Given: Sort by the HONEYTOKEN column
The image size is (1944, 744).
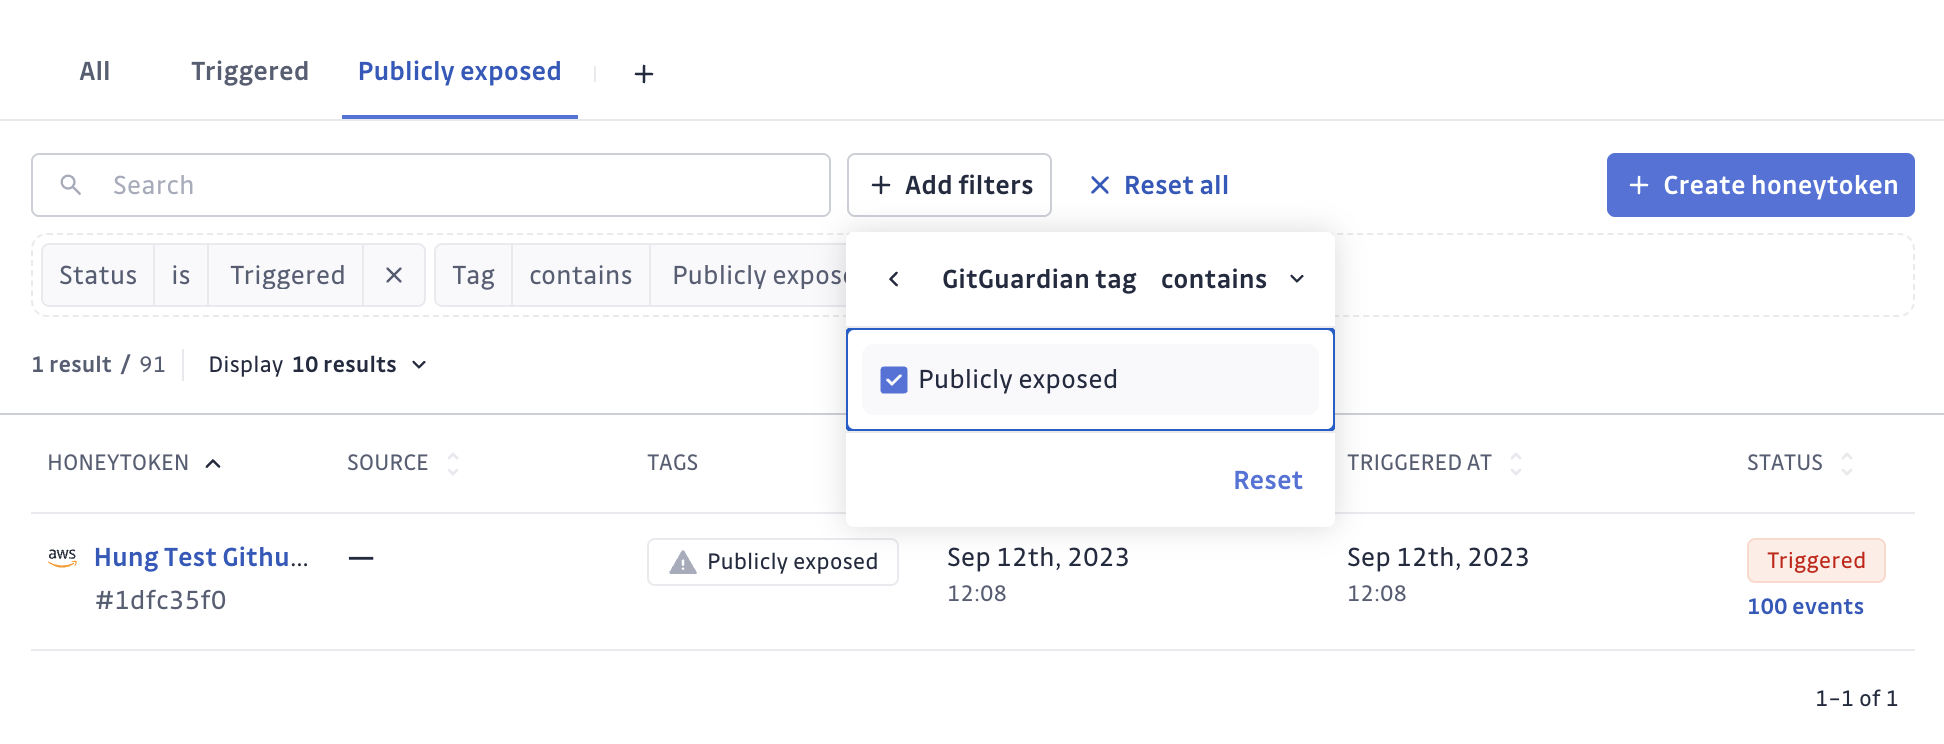Looking at the screenshot, I should pos(134,463).
